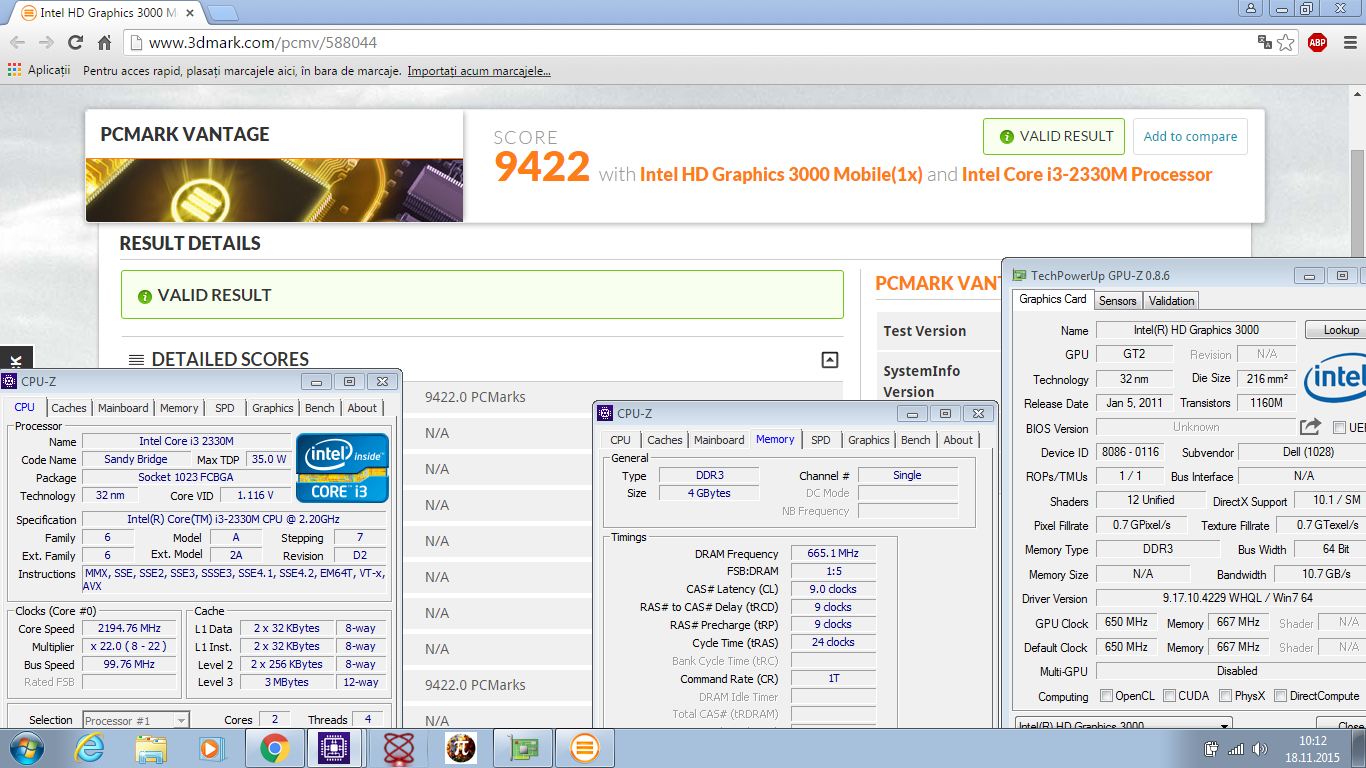The height and width of the screenshot is (768, 1366).
Task: Toggle the OpenCL checkbox in GPU-Z
Action: click(x=1106, y=696)
